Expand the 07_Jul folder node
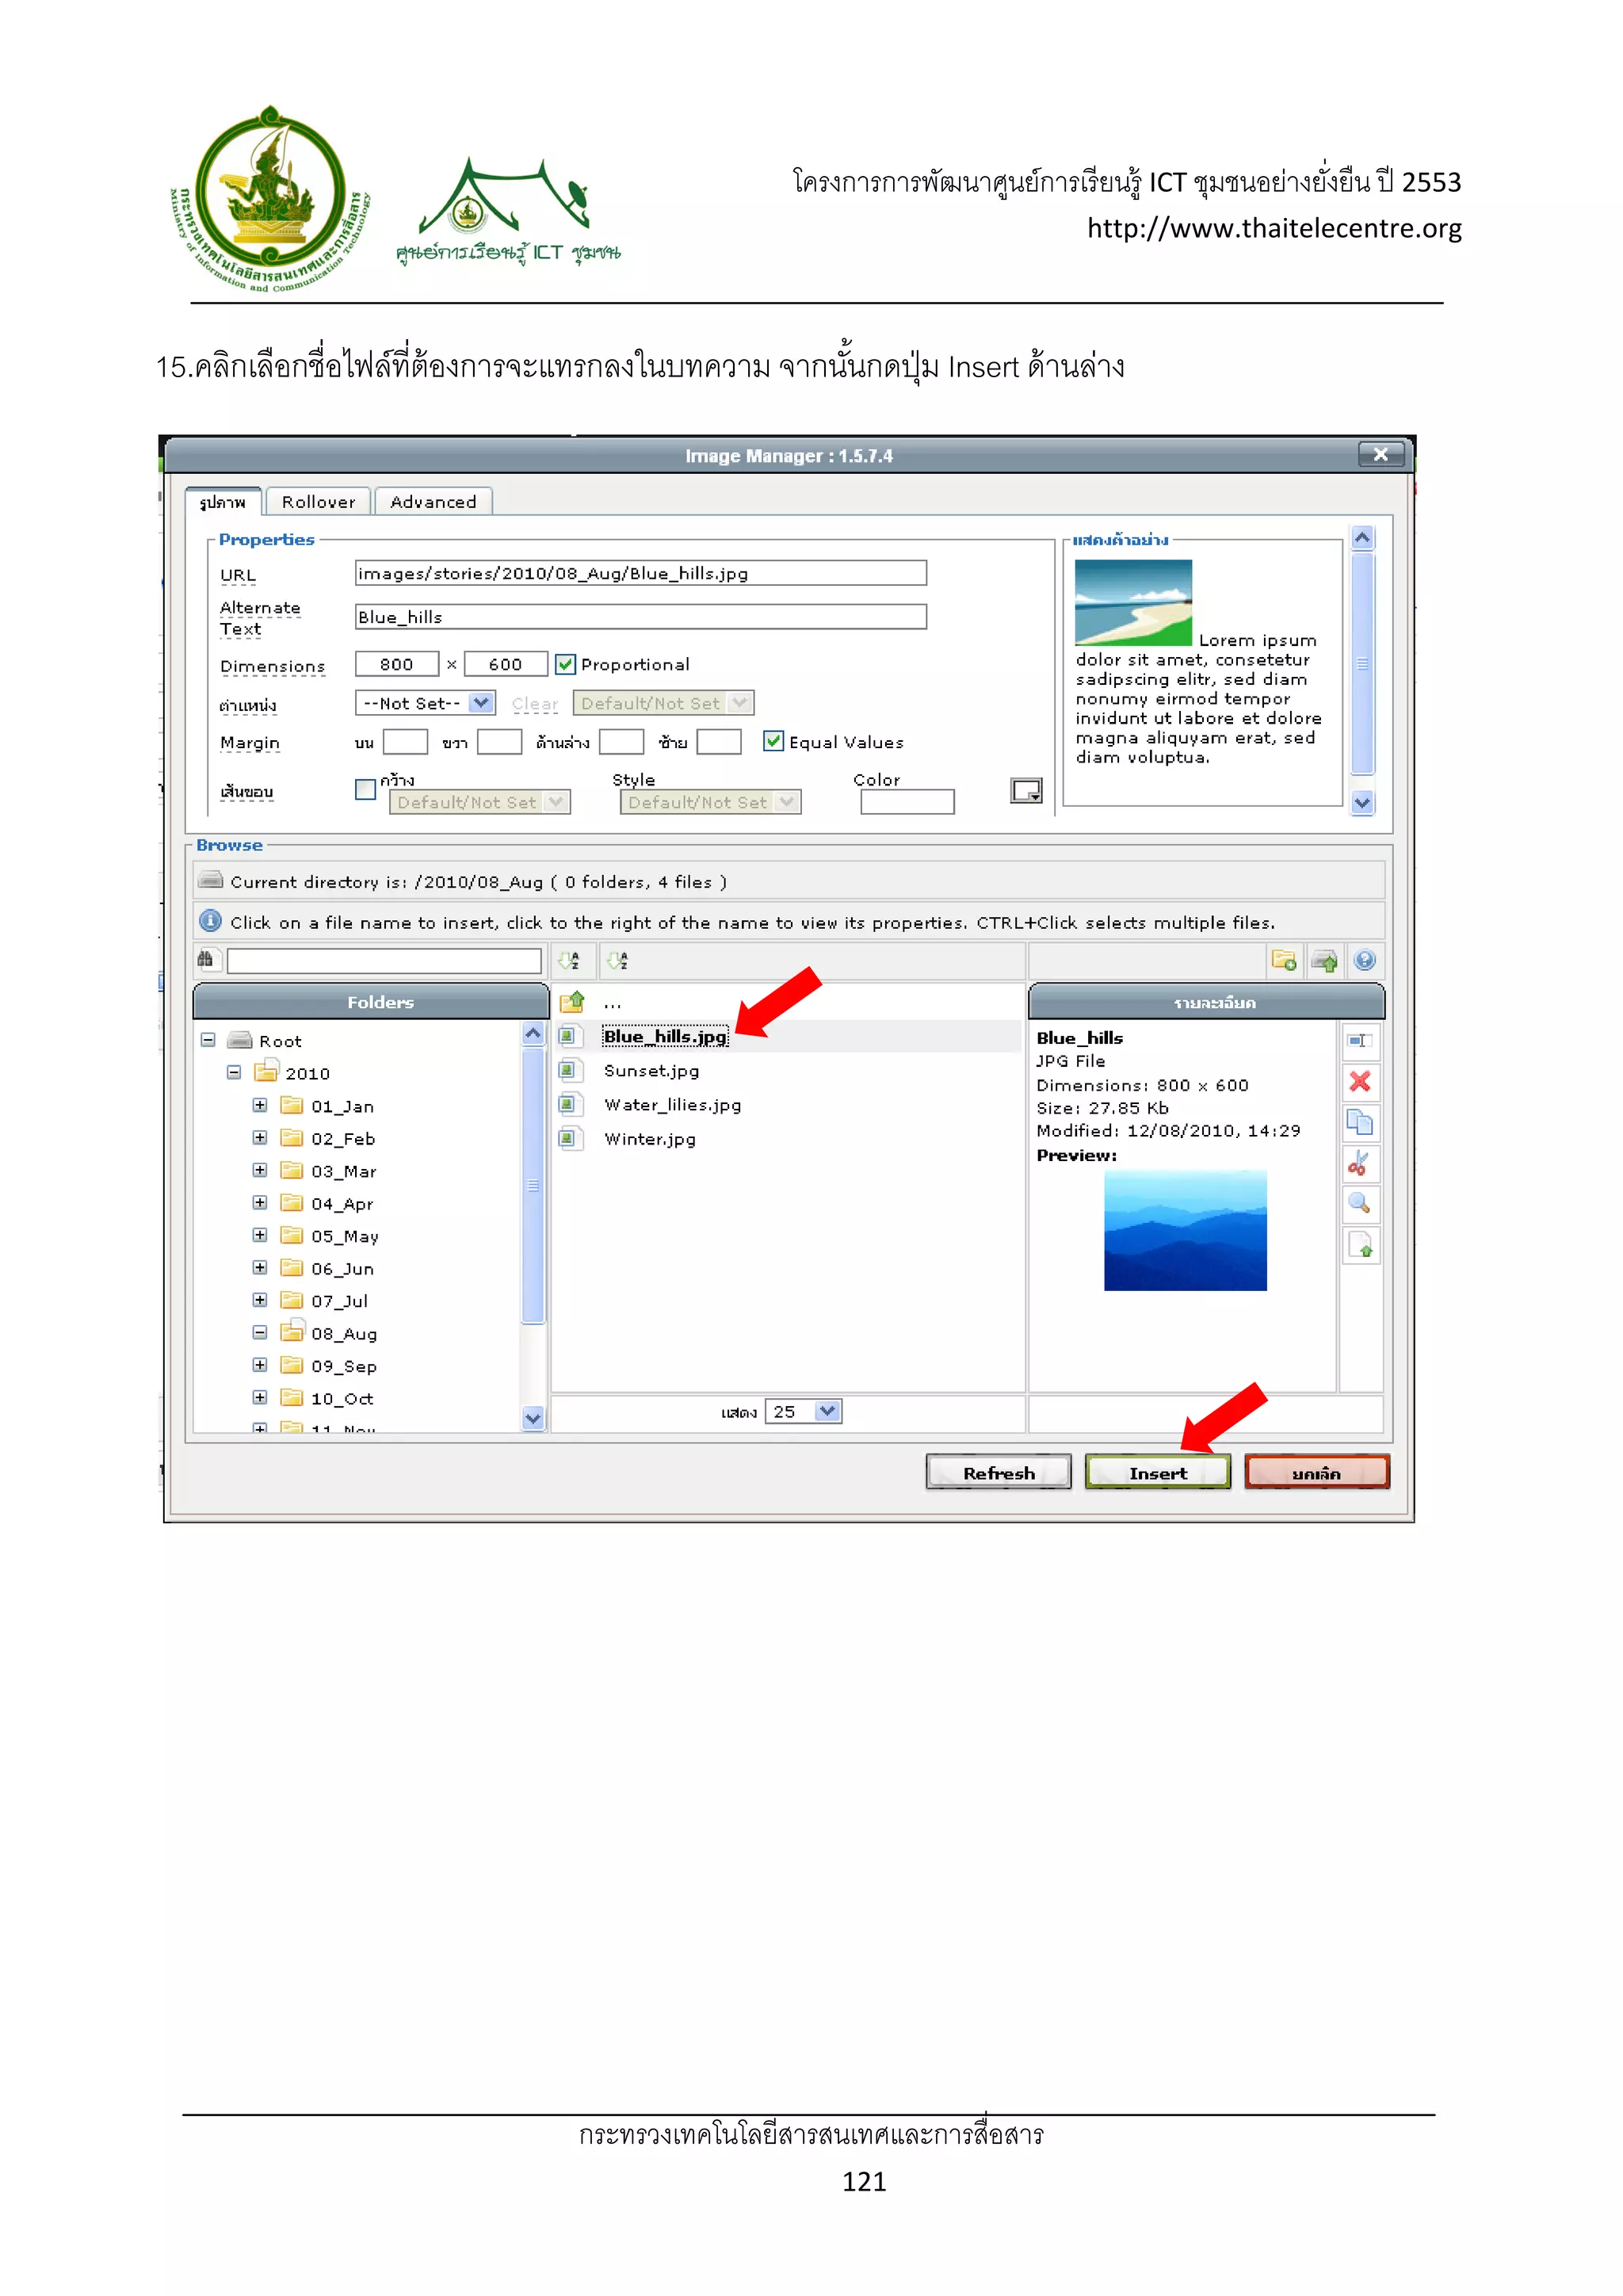Viewport: 1623px width, 2296px height. click(260, 1300)
